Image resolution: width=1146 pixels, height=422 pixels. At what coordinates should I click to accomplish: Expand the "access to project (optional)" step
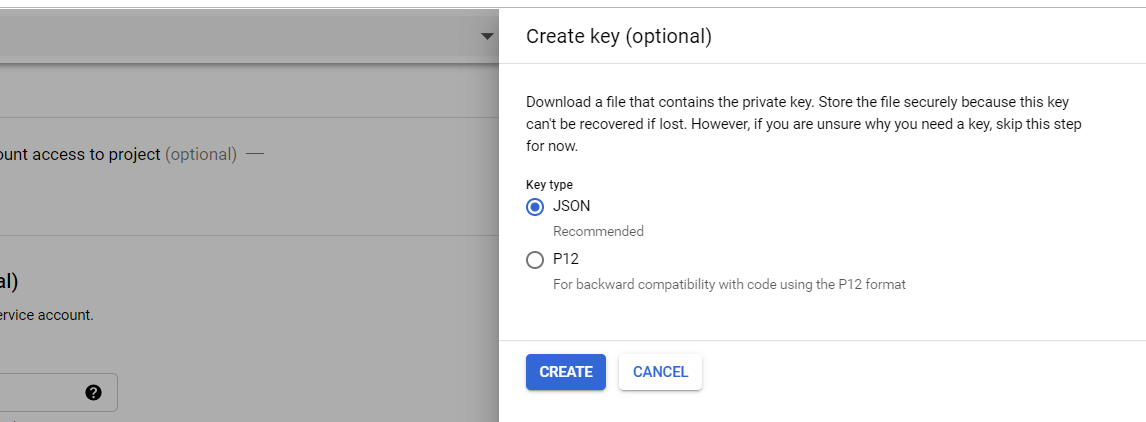118,154
